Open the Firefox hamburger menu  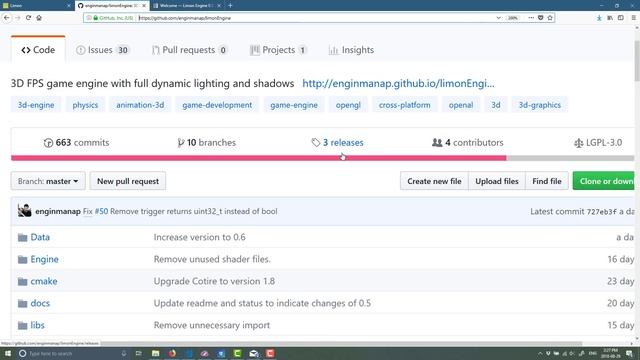pyautogui.click(x=633, y=18)
